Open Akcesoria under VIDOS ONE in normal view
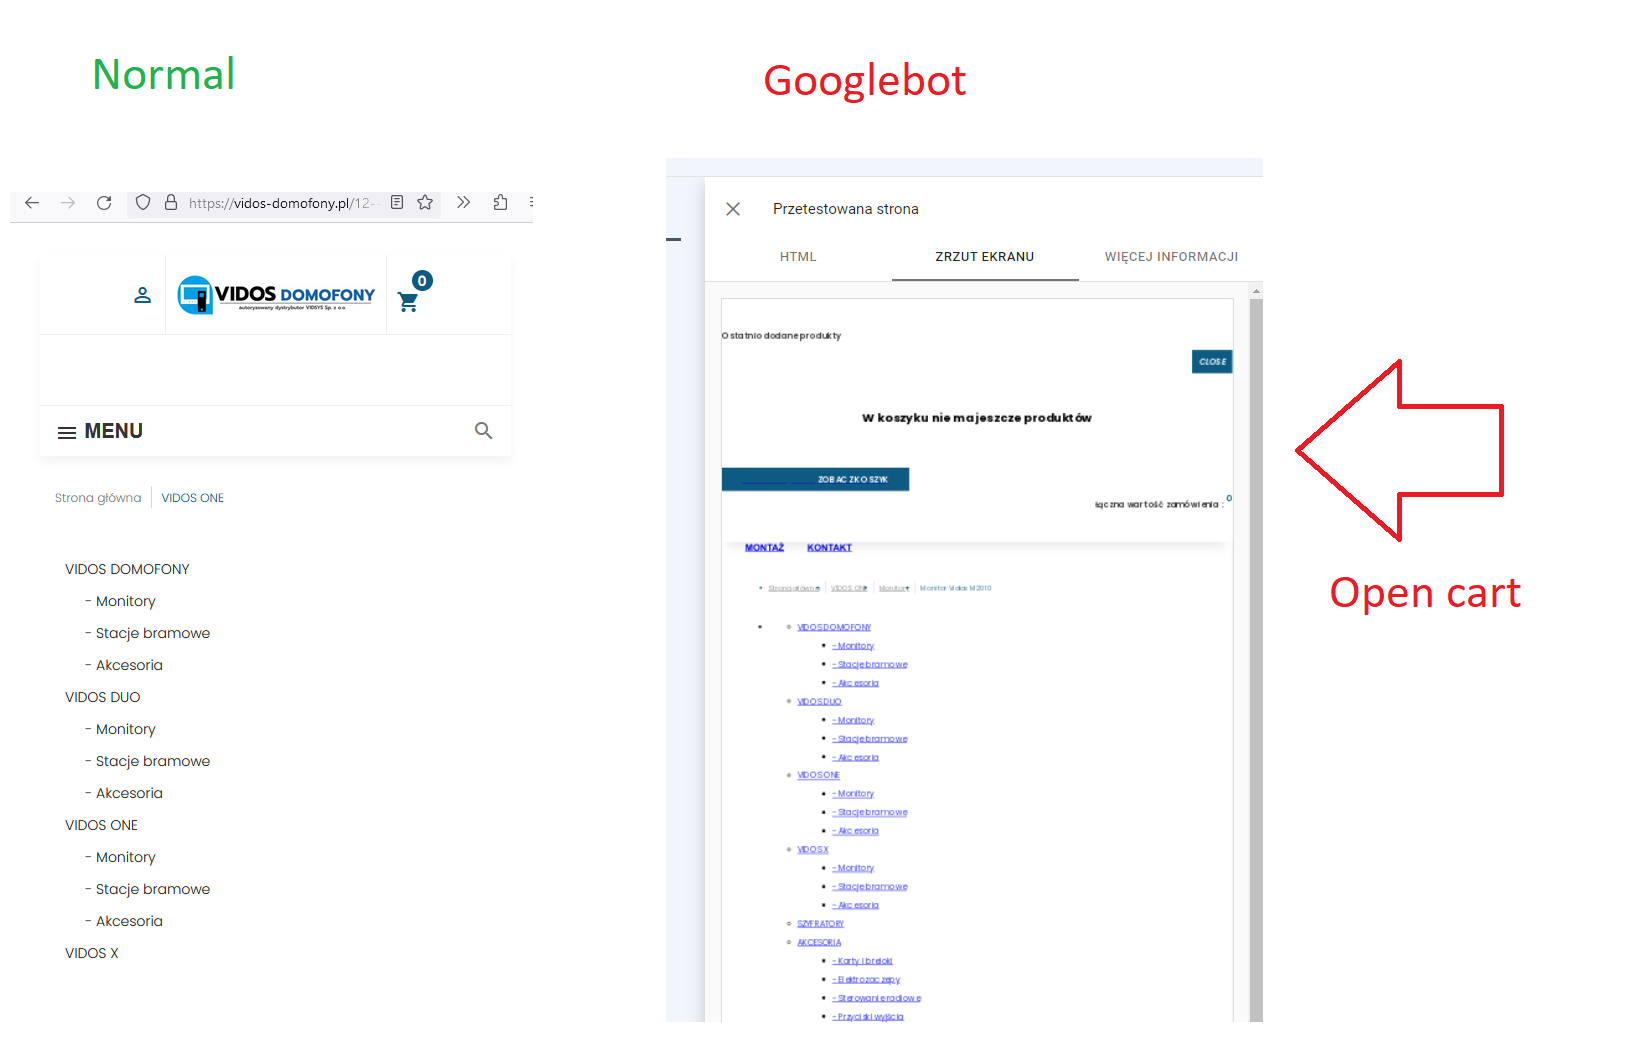1646x1062 pixels. click(x=129, y=921)
